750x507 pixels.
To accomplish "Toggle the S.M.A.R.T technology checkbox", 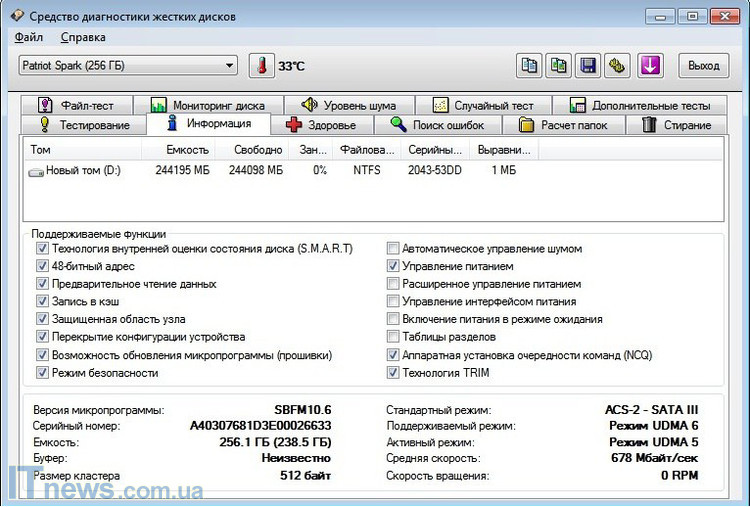I will pos(42,249).
